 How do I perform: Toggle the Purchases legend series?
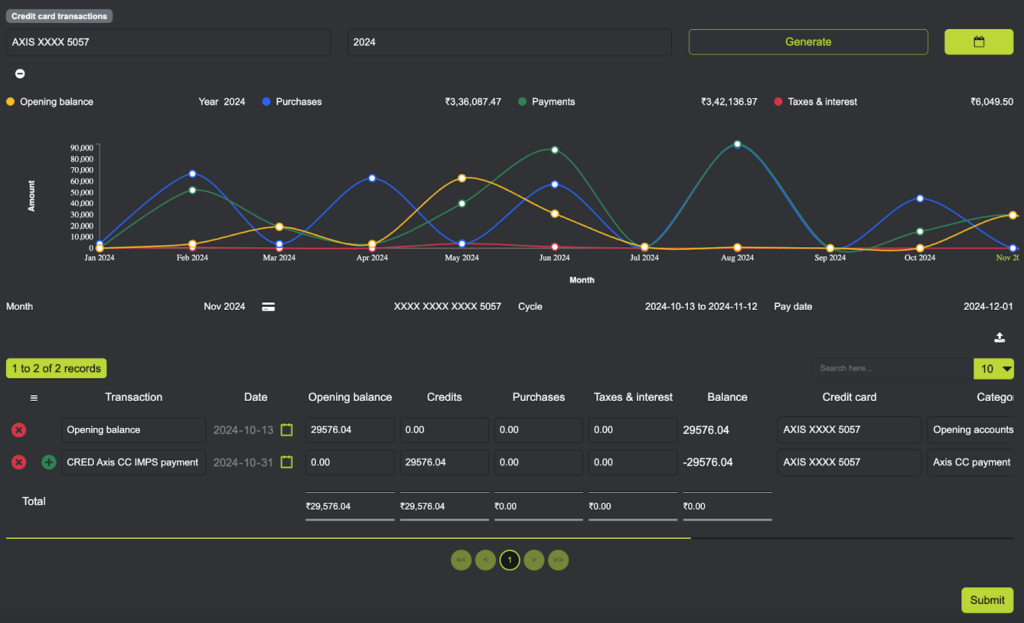292,102
